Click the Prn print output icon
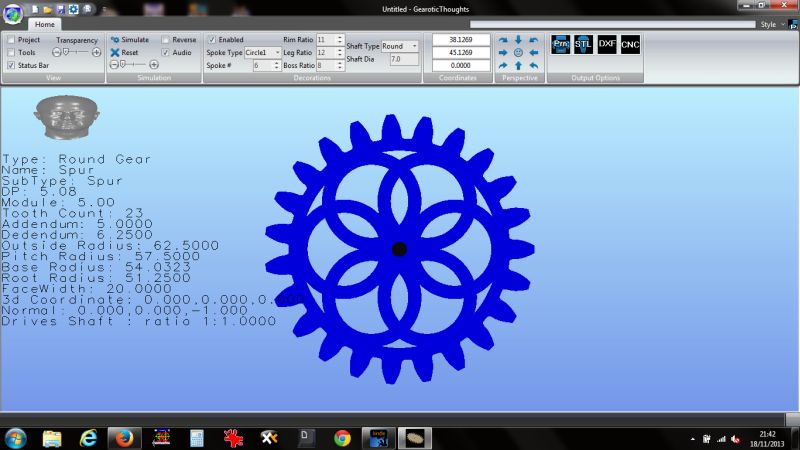Image resolution: width=800 pixels, height=450 pixels. point(560,44)
